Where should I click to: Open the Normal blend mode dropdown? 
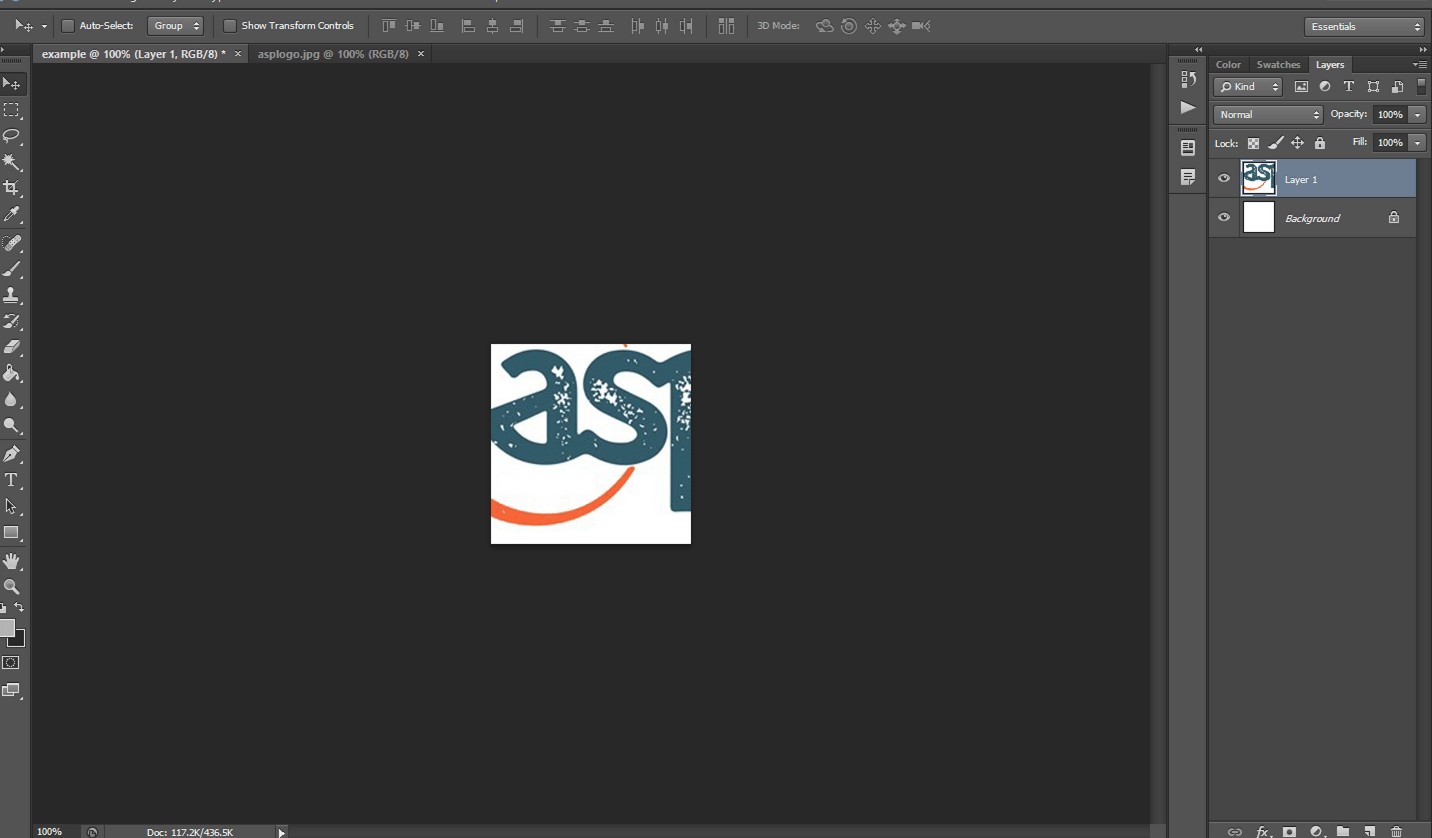(1268, 115)
